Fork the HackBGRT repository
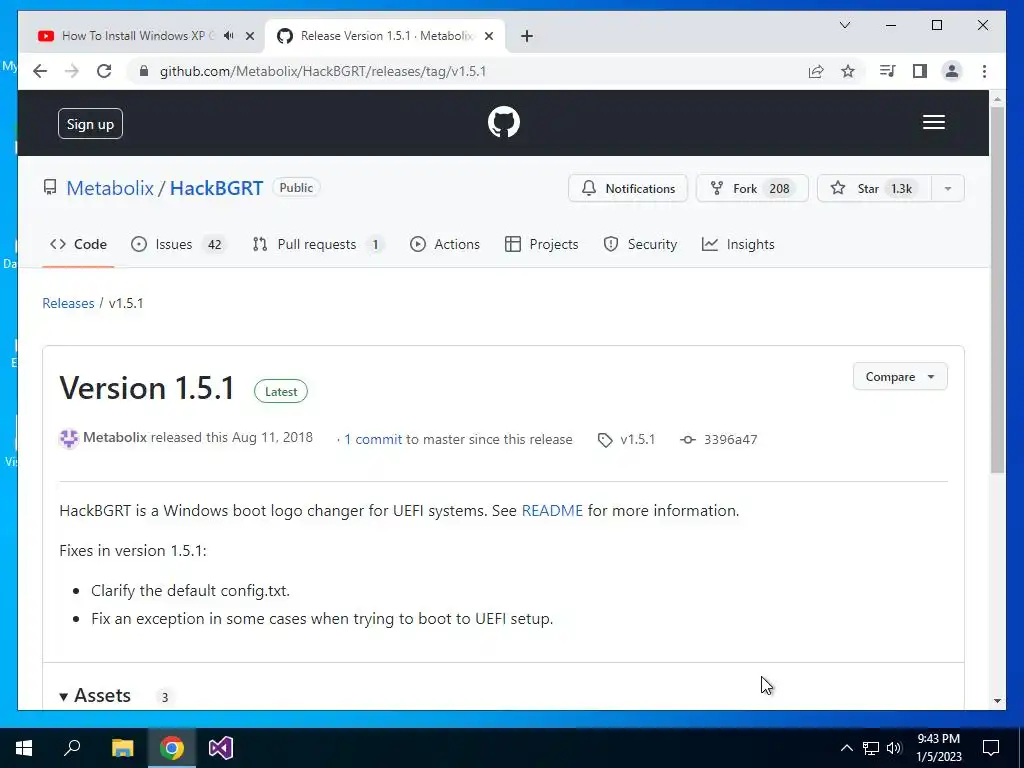The image size is (1024, 768). pyautogui.click(x=752, y=189)
